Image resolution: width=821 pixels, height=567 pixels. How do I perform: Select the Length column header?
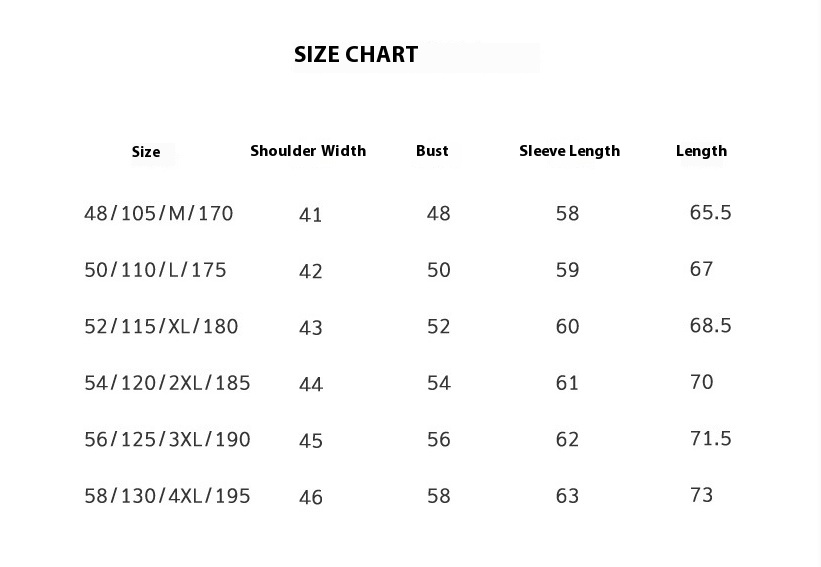click(x=701, y=151)
